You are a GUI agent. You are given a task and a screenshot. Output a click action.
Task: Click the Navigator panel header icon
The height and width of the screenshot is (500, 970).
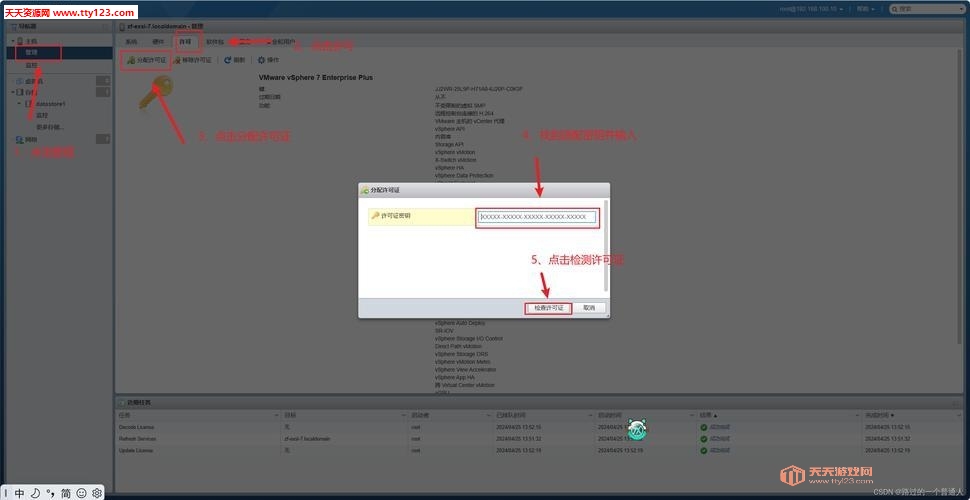click(x=14, y=27)
